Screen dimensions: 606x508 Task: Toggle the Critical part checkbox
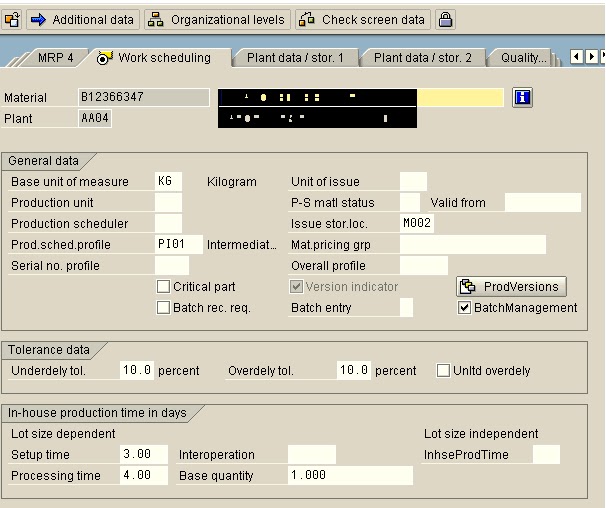point(163,286)
